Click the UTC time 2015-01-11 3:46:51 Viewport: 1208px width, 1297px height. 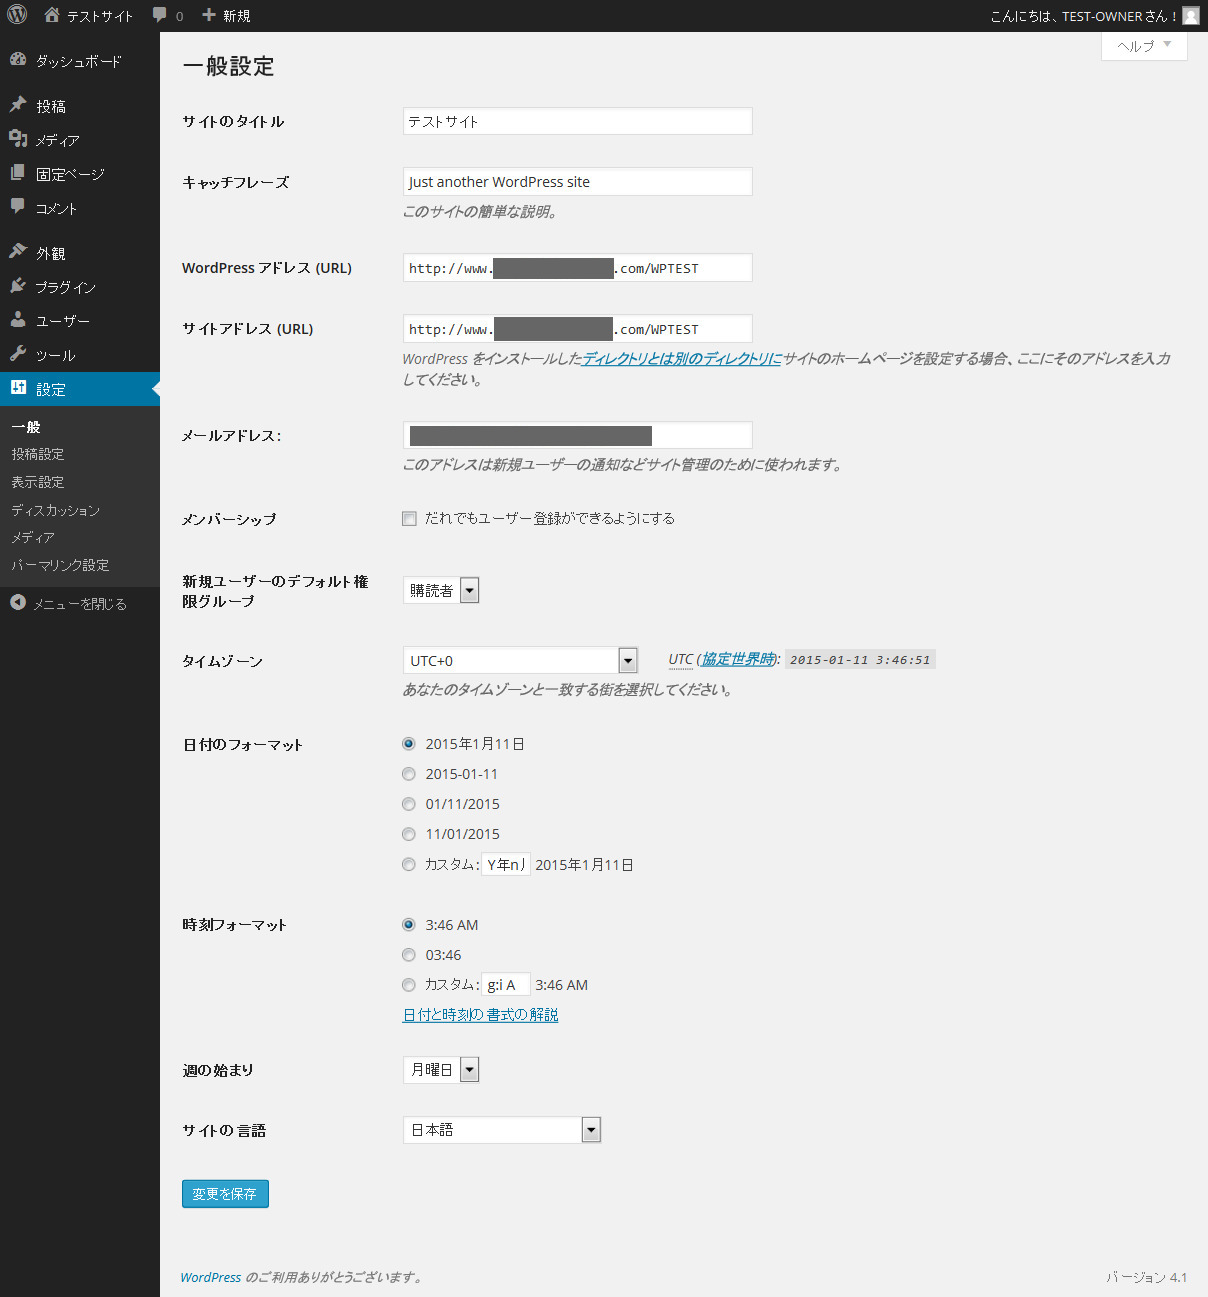[x=860, y=660]
